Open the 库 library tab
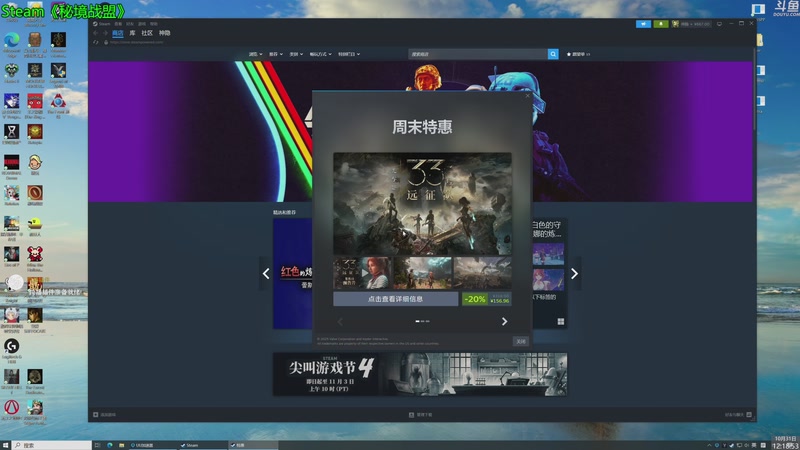Image resolution: width=800 pixels, height=450 pixels. click(x=132, y=33)
